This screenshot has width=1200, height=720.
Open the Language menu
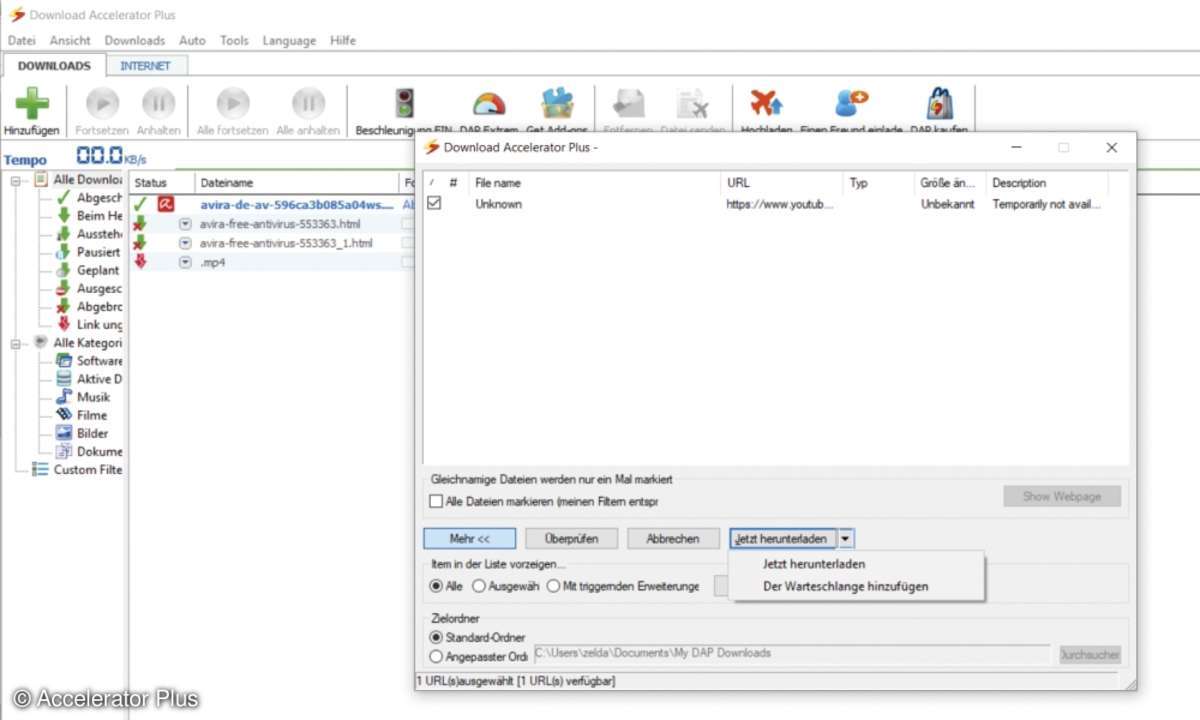[x=289, y=41]
